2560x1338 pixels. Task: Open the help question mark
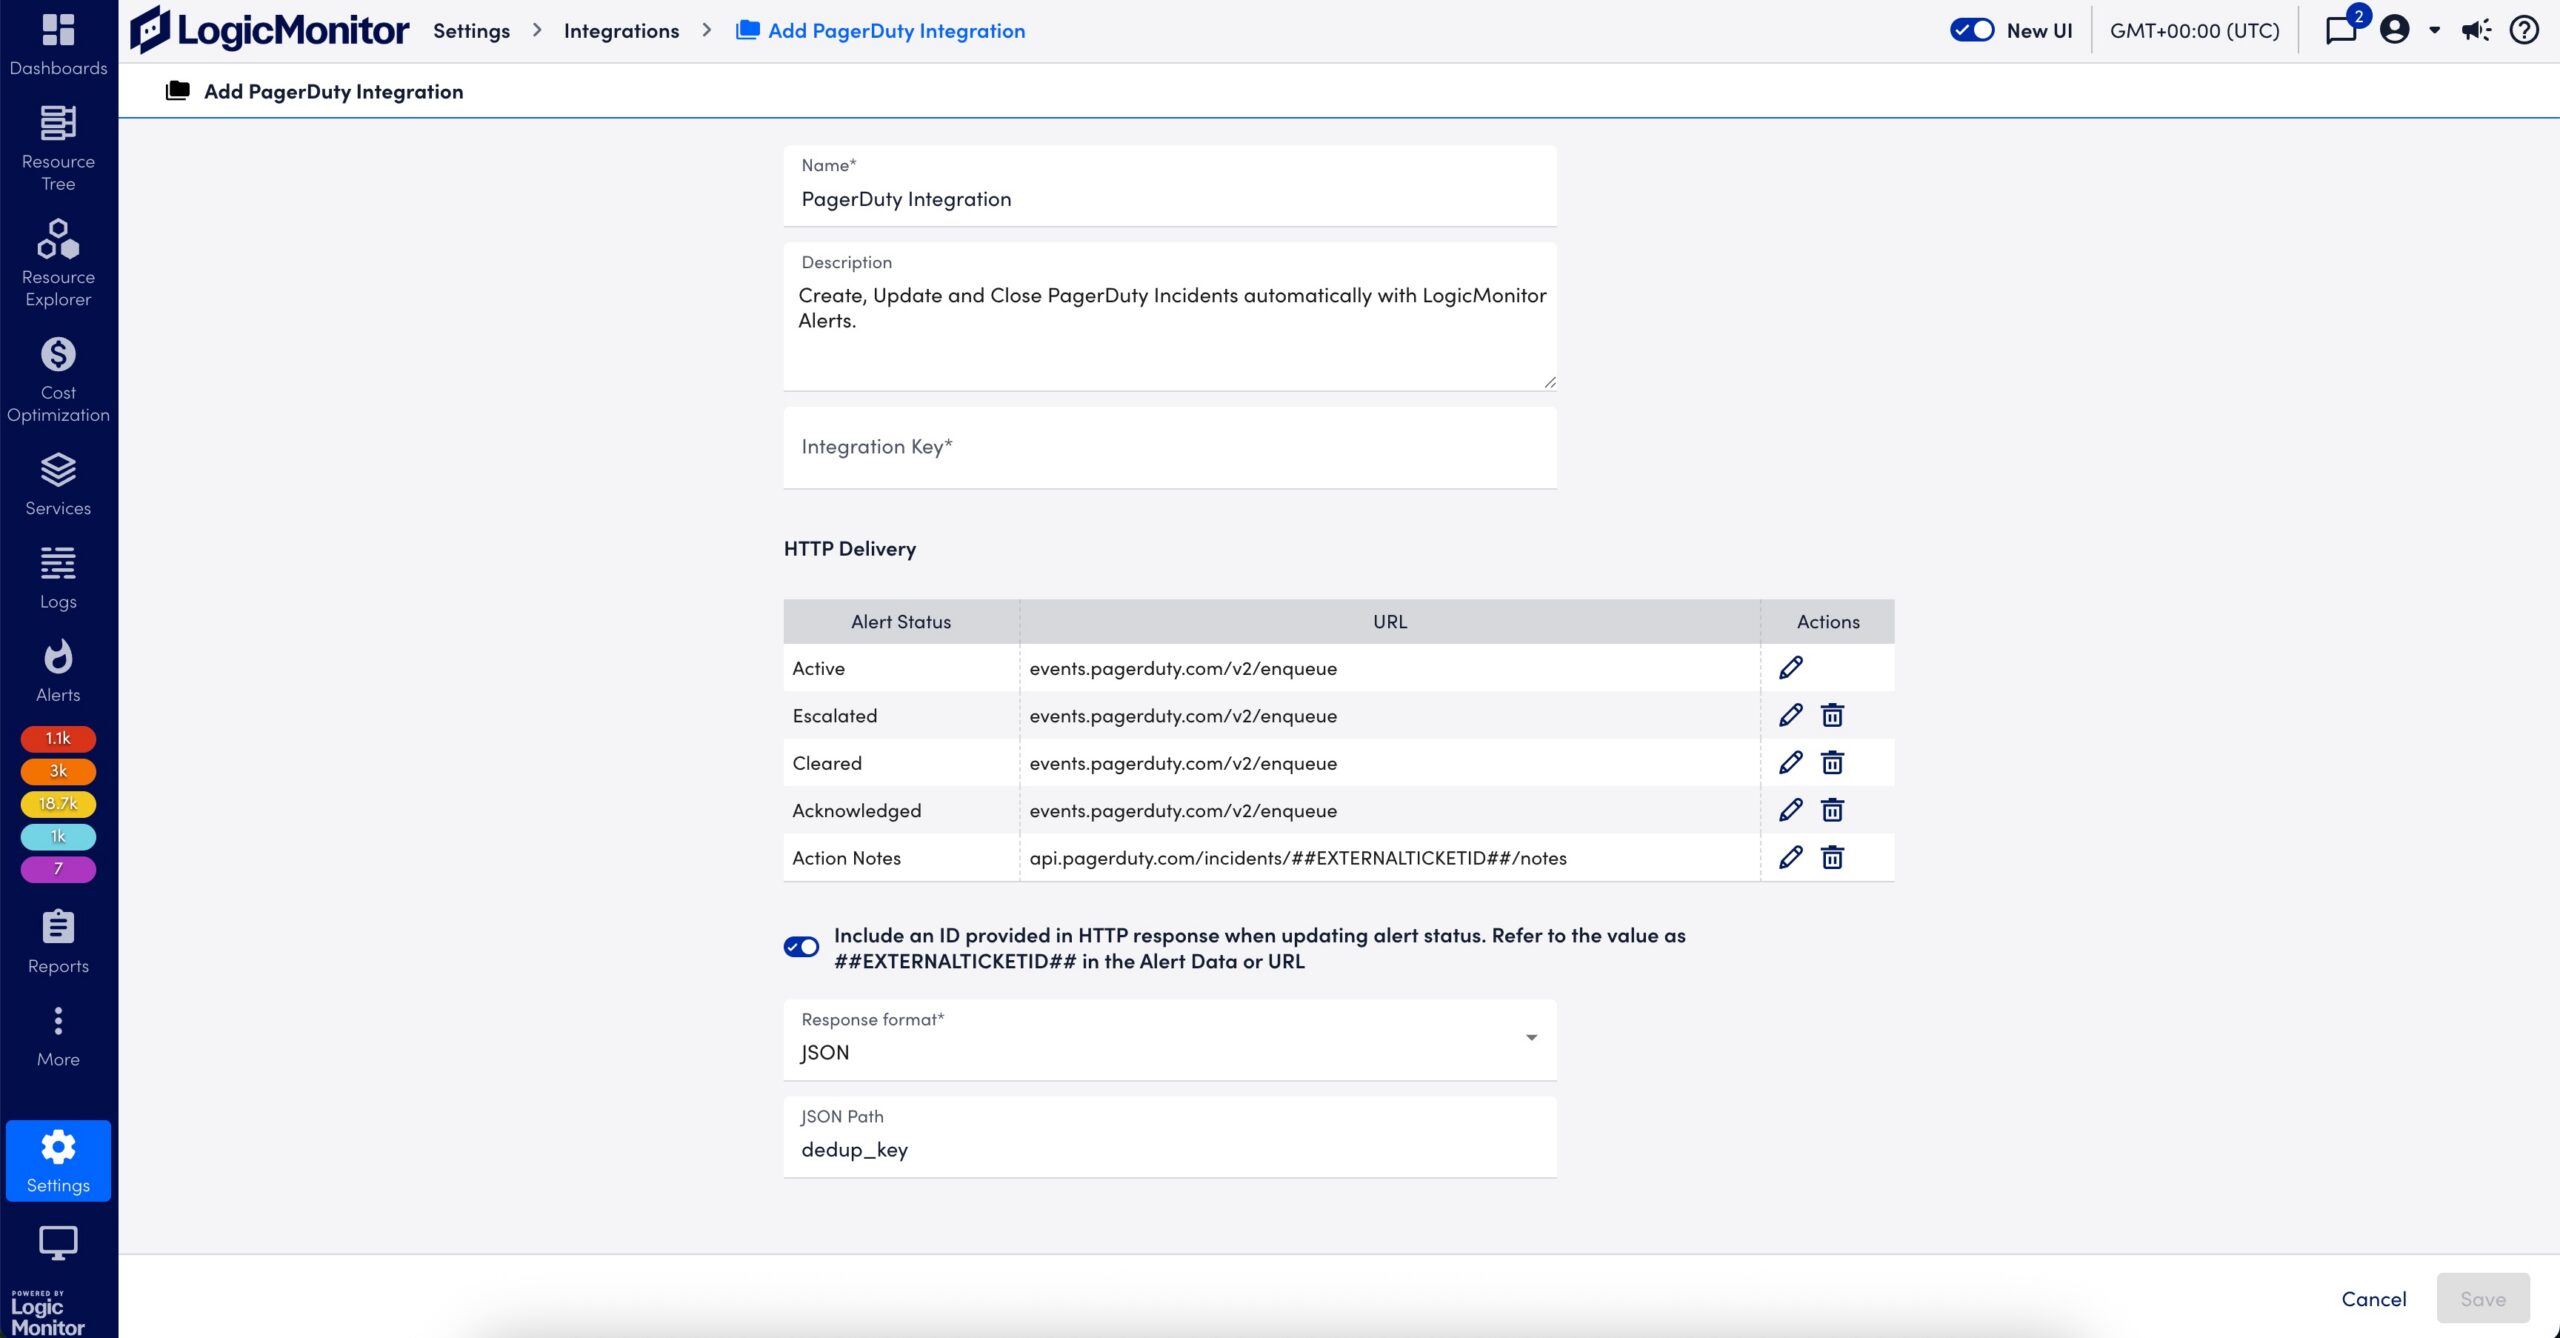click(x=2523, y=30)
